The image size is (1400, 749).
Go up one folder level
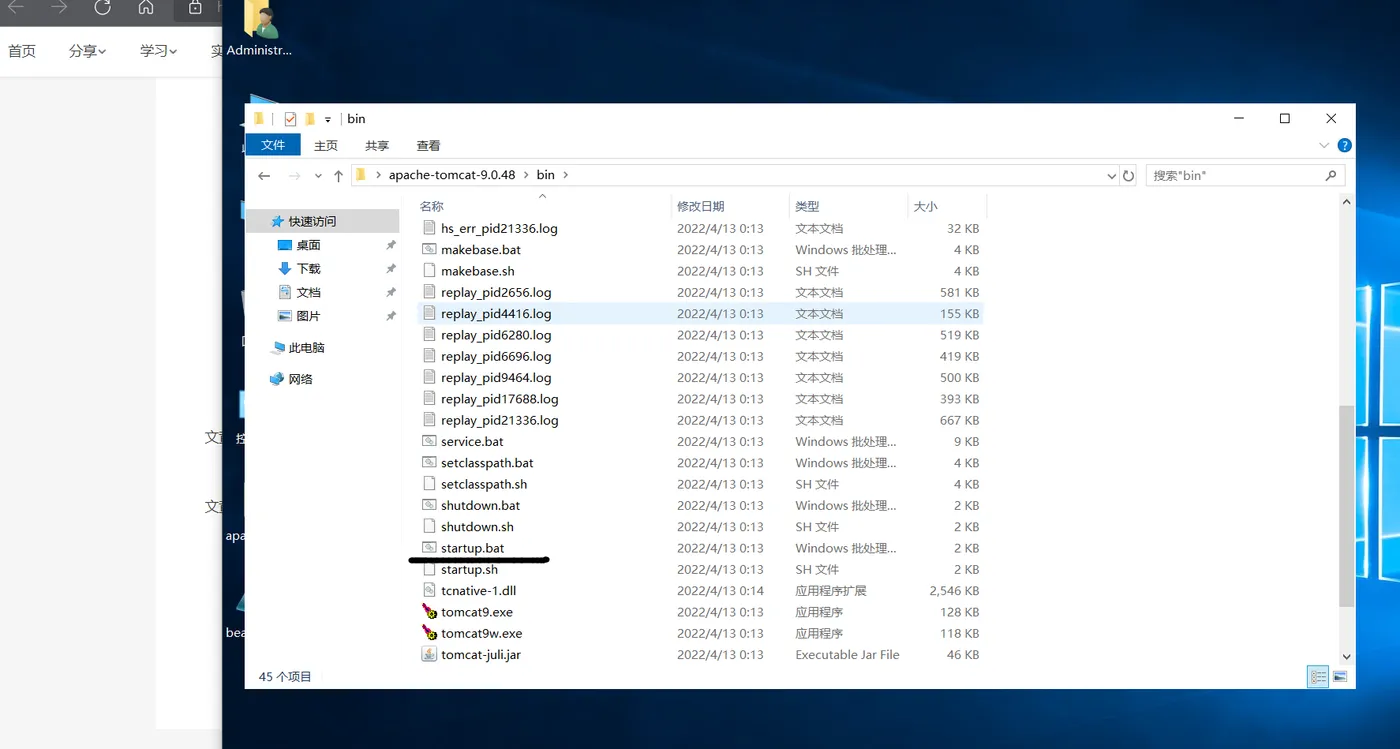[x=338, y=175]
